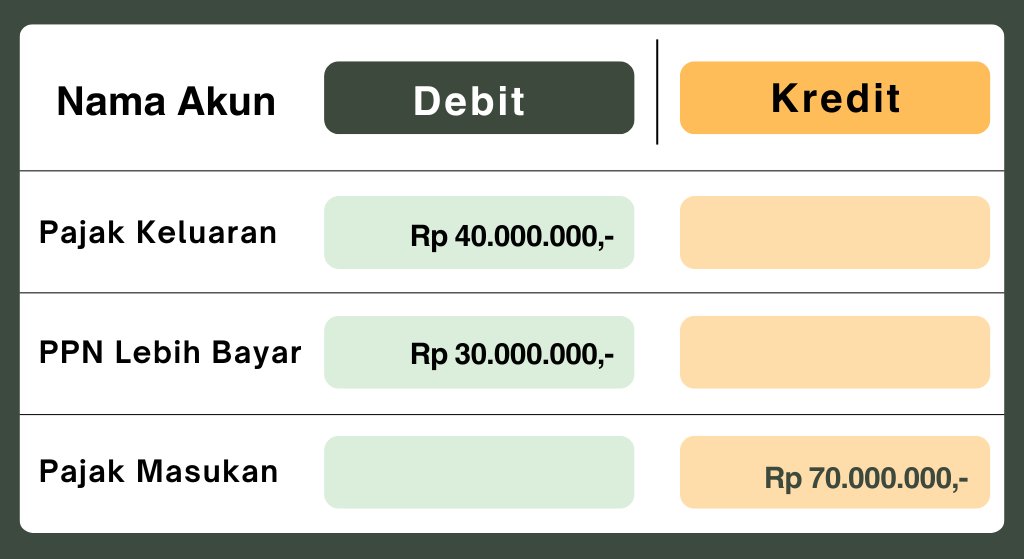Select the Nama Akun column heading
Image resolution: width=1024 pixels, height=559 pixels.
click(x=166, y=102)
